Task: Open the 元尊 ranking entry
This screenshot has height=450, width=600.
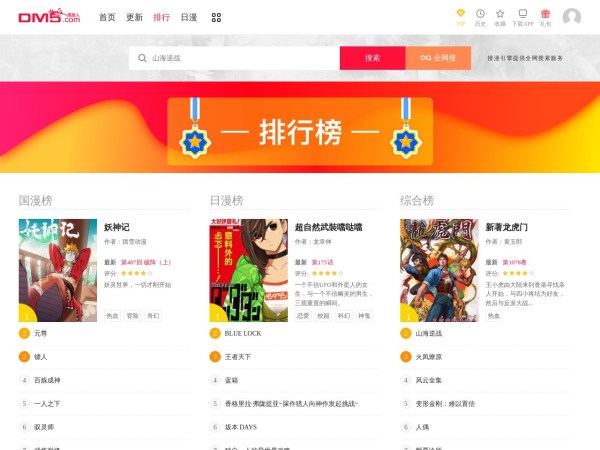Action: [x=41, y=333]
